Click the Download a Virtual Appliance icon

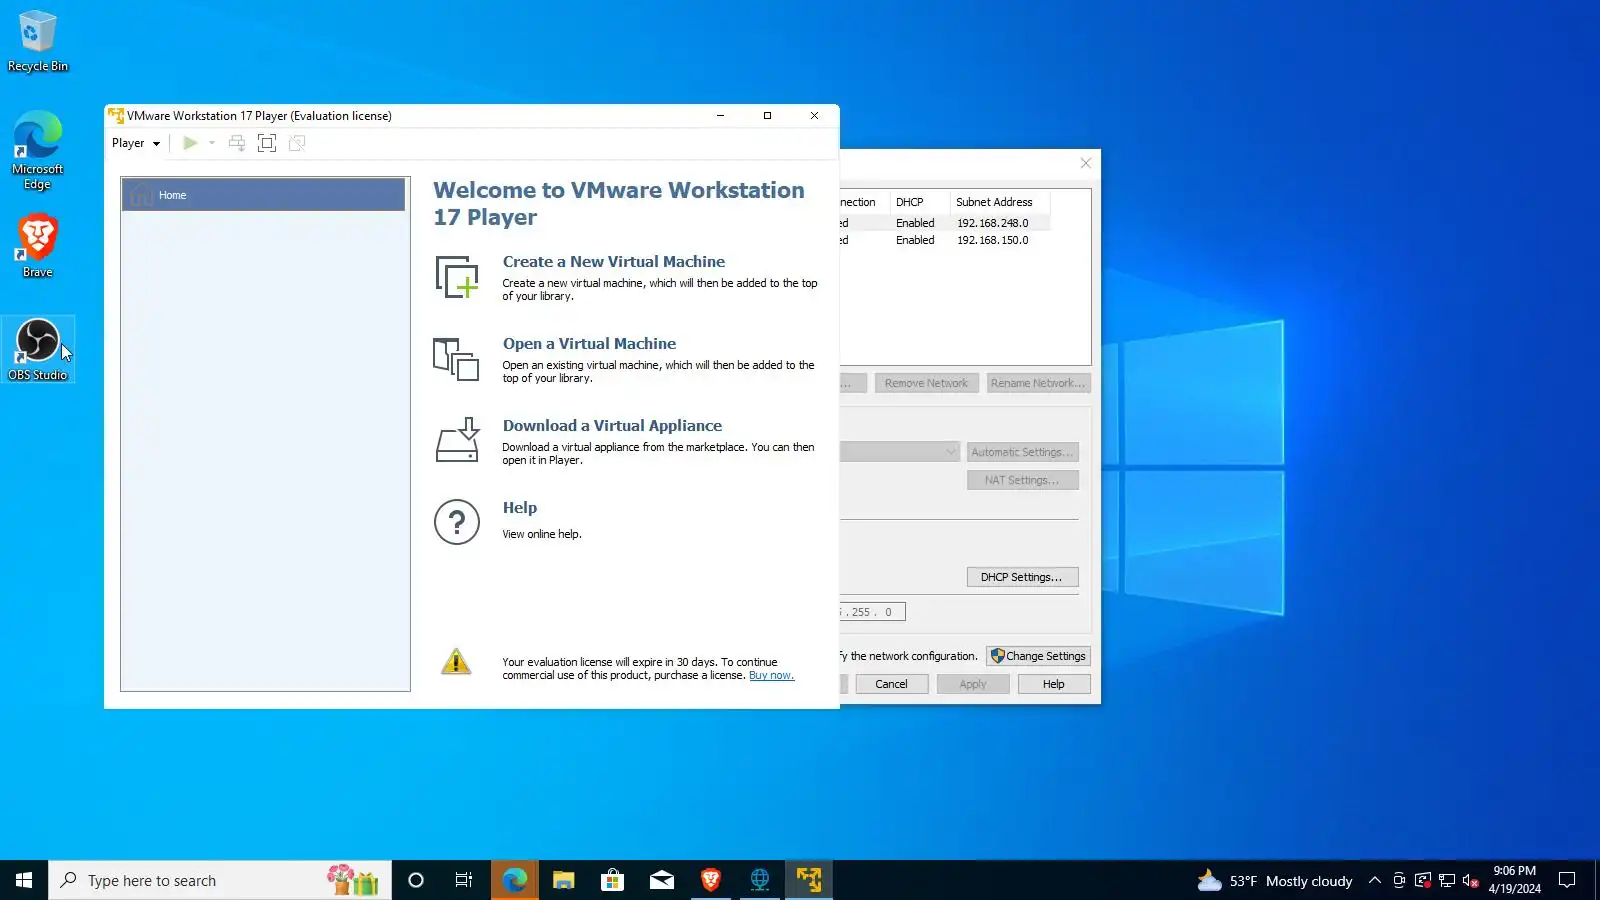pos(457,440)
